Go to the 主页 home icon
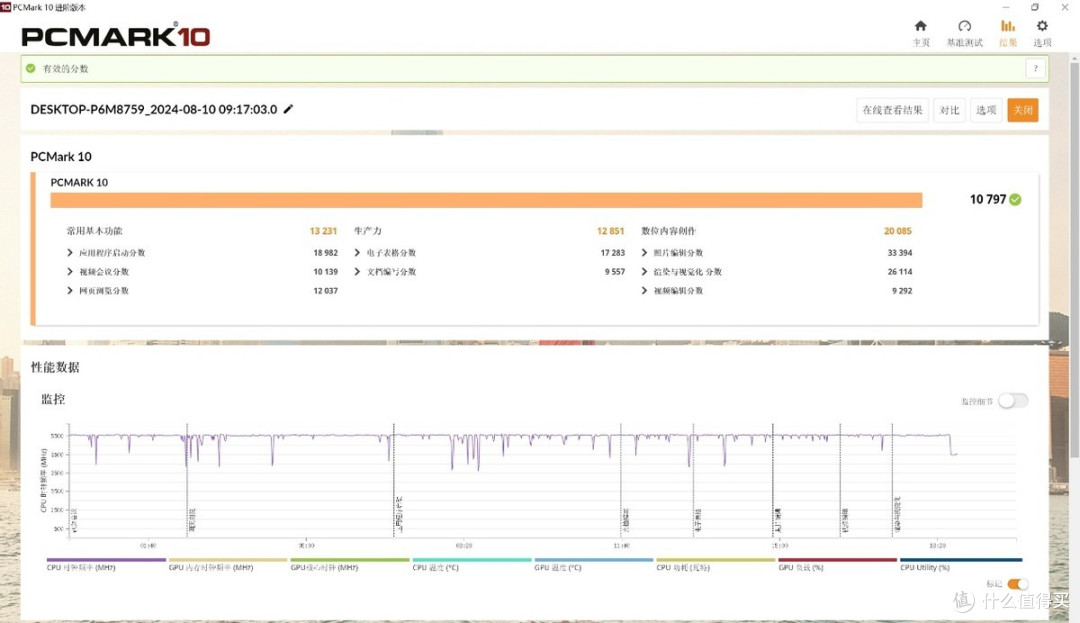Image resolution: width=1080 pixels, height=623 pixels. 920,26
